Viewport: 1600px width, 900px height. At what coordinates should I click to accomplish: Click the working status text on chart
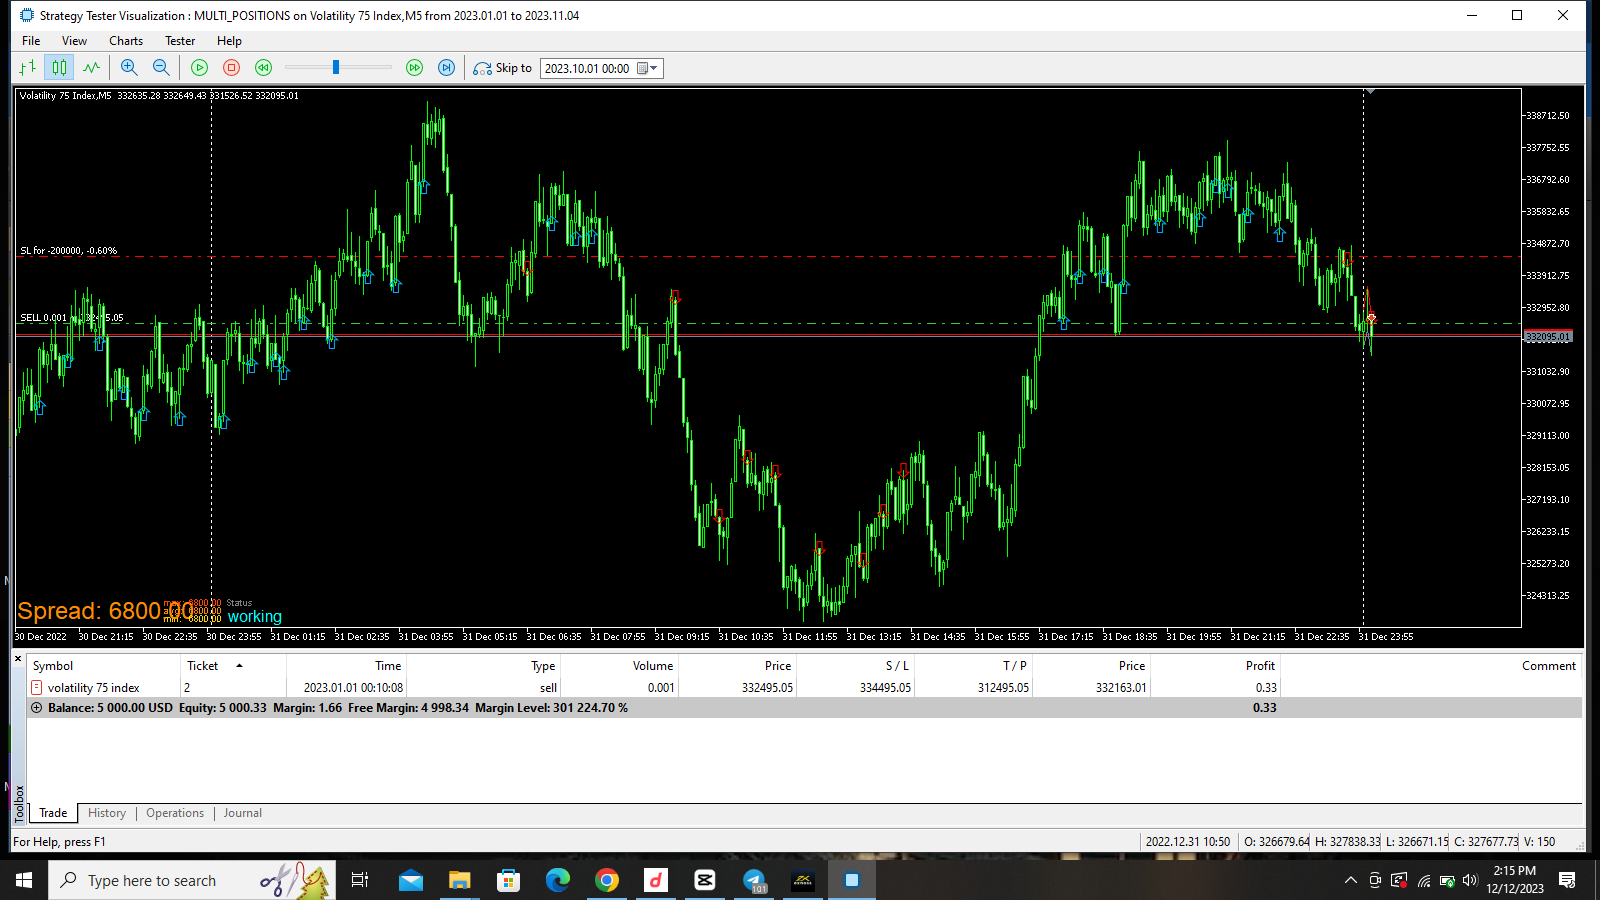pyautogui.click(x=255, y=617)
